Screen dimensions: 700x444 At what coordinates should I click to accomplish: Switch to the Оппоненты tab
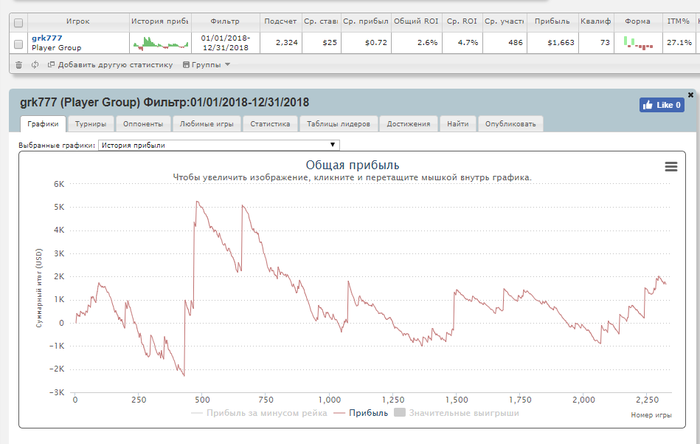tap(143, 124)
